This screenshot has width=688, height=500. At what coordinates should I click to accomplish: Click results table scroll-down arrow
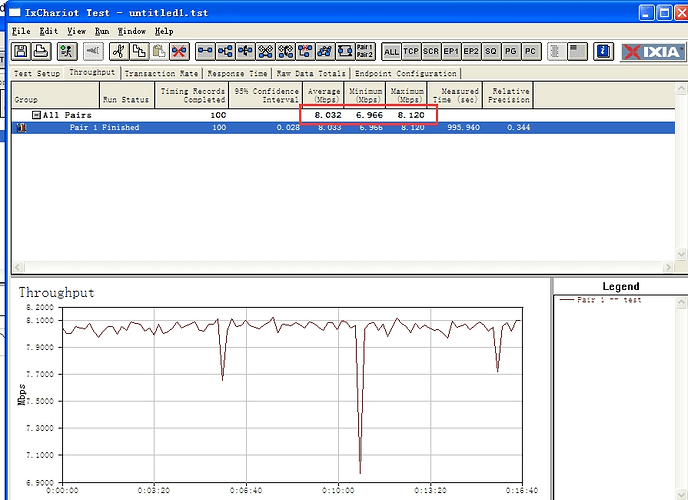(x=681, y=254)
